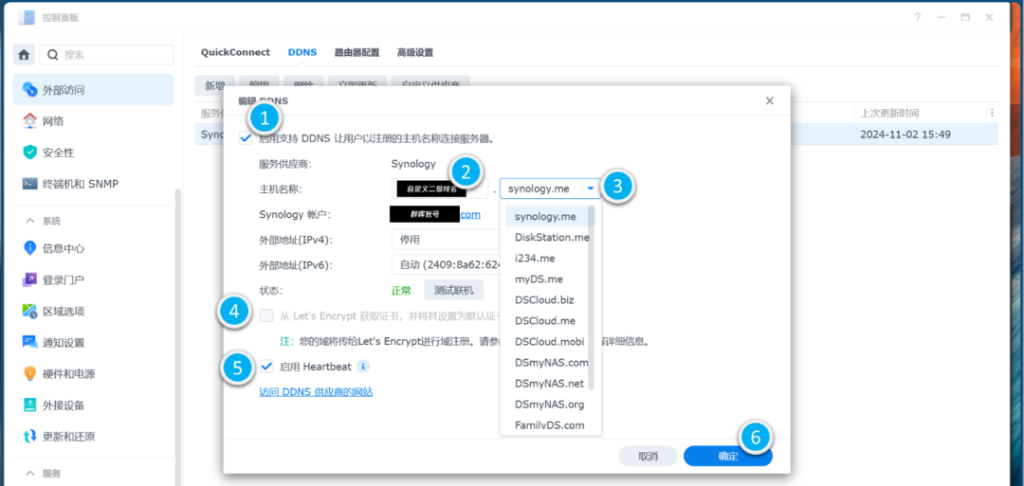The width and height of the screenshot is (1024, 486).
Task: Click the last update time column header
Action: click(x=890, y=113)
